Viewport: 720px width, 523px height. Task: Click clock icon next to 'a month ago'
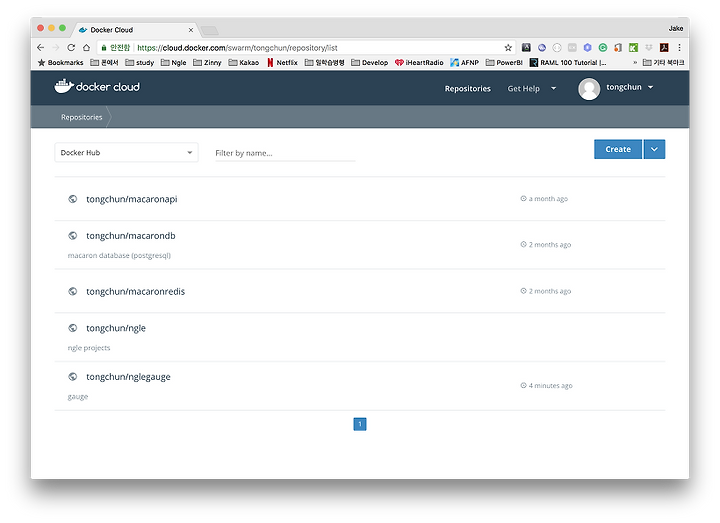coord(523,198)
